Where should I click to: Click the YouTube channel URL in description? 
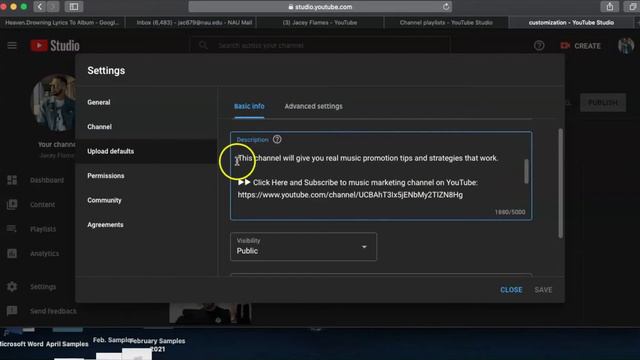[x=350, y=195]
